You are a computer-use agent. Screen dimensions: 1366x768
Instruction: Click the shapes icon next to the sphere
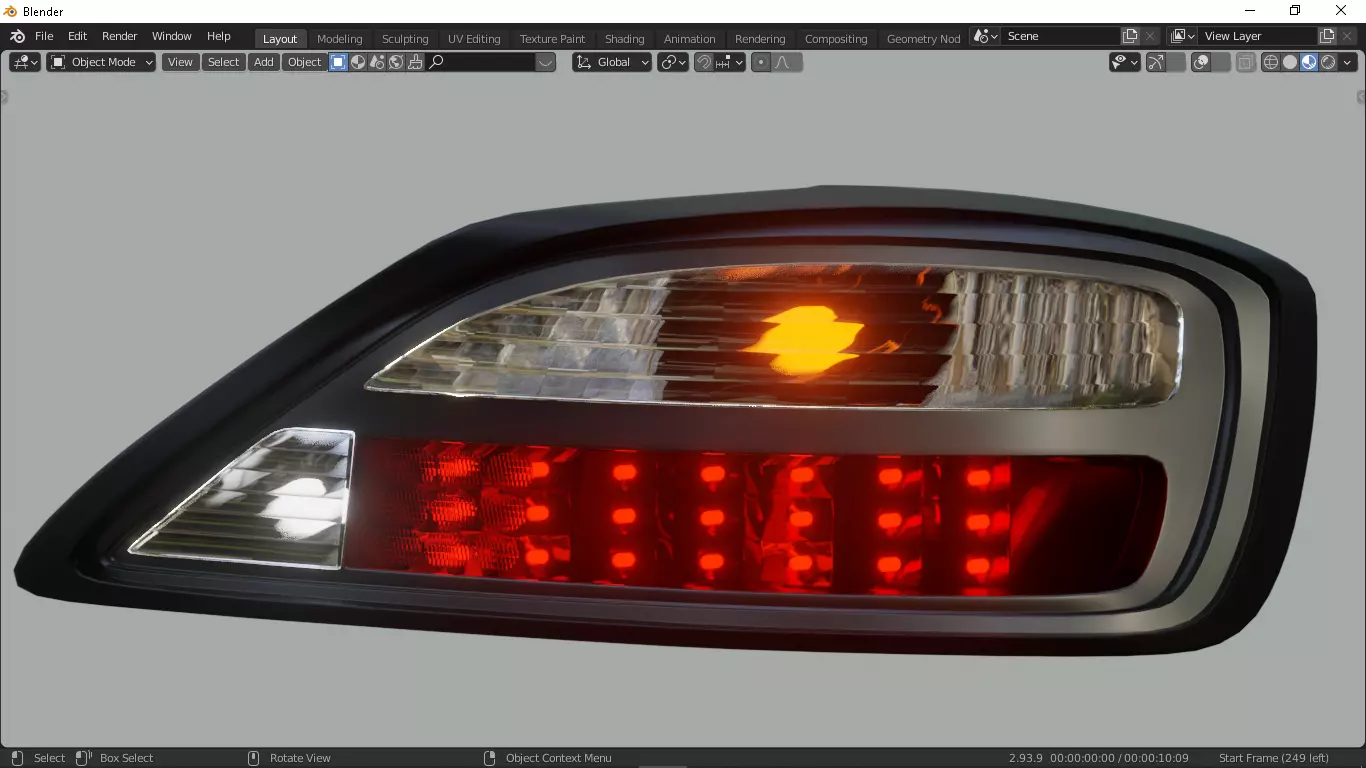[377, 62]
